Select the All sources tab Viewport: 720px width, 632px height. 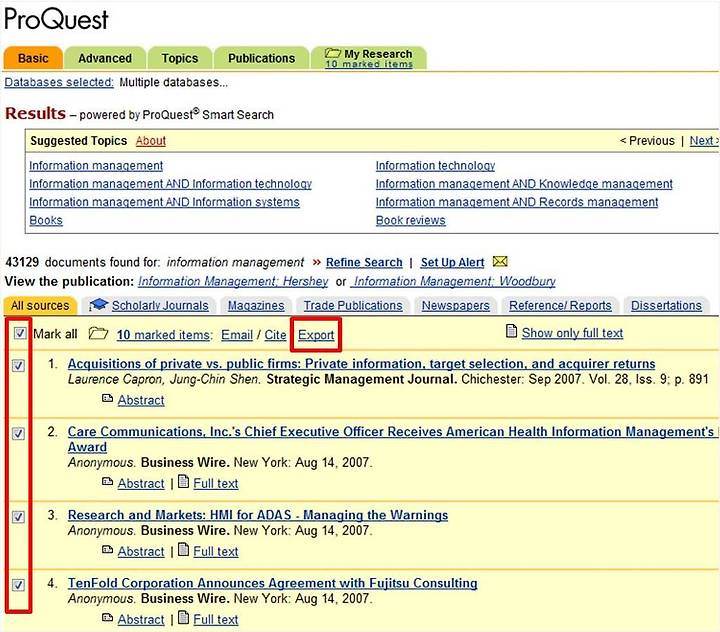(40, 305)
